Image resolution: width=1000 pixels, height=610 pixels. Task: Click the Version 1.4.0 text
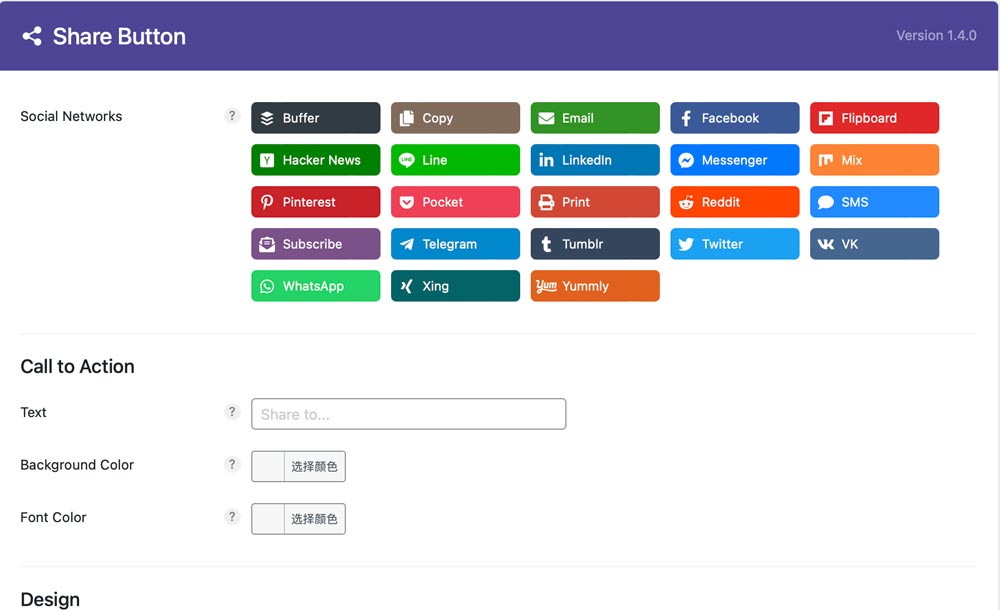click(x=936, y=36)
